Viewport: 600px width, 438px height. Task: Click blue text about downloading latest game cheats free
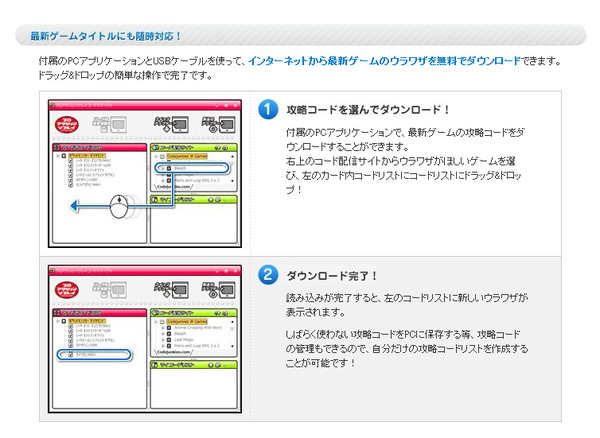pos(385,61)
